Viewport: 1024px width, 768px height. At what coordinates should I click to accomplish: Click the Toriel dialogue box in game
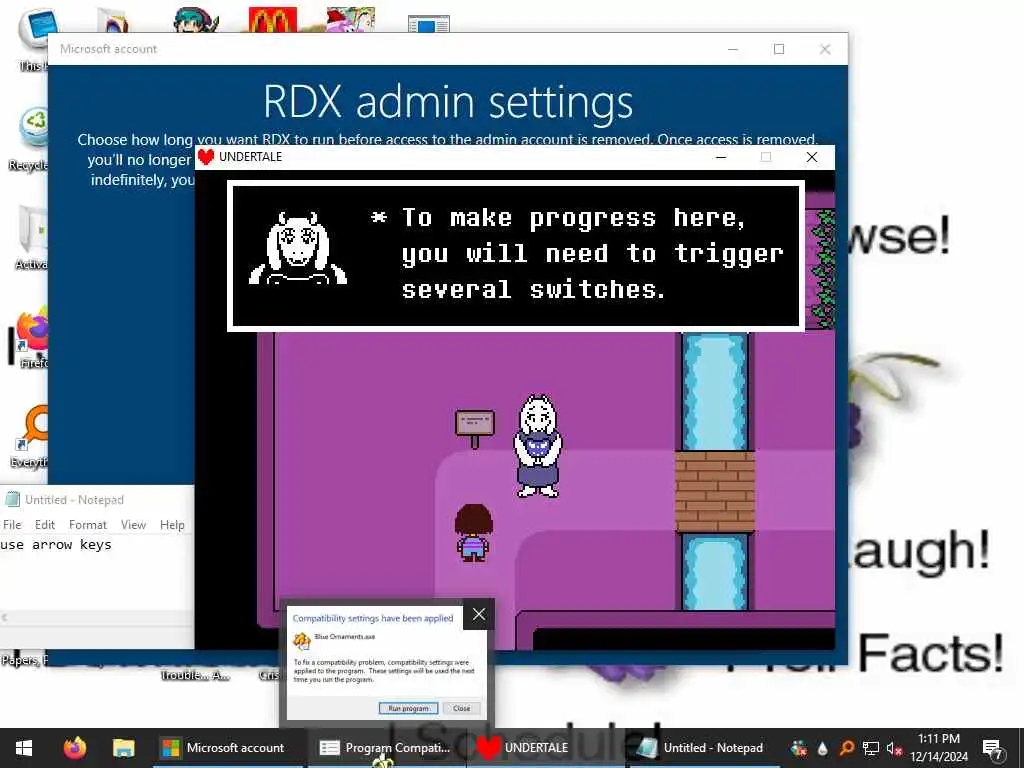click(x=516, y=256)
